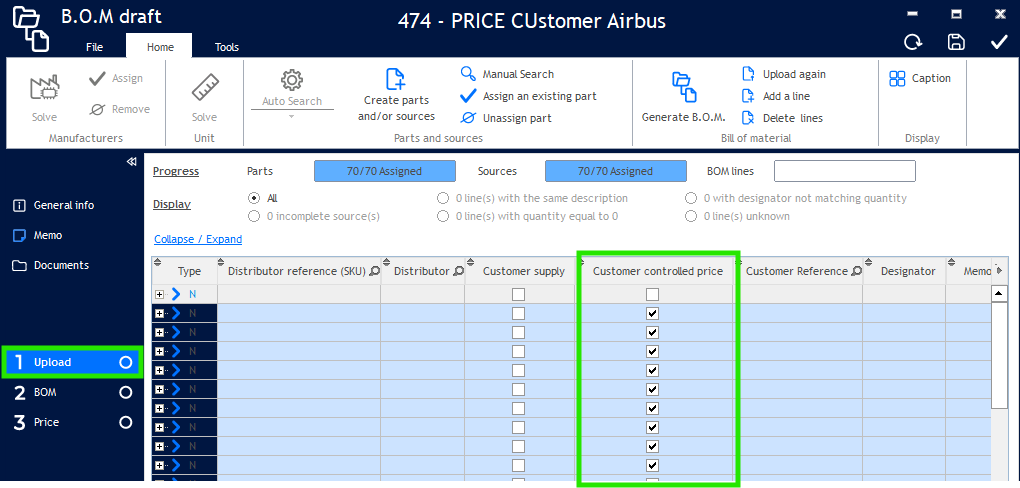Click the save disk icon

click(x=956, y=42)
